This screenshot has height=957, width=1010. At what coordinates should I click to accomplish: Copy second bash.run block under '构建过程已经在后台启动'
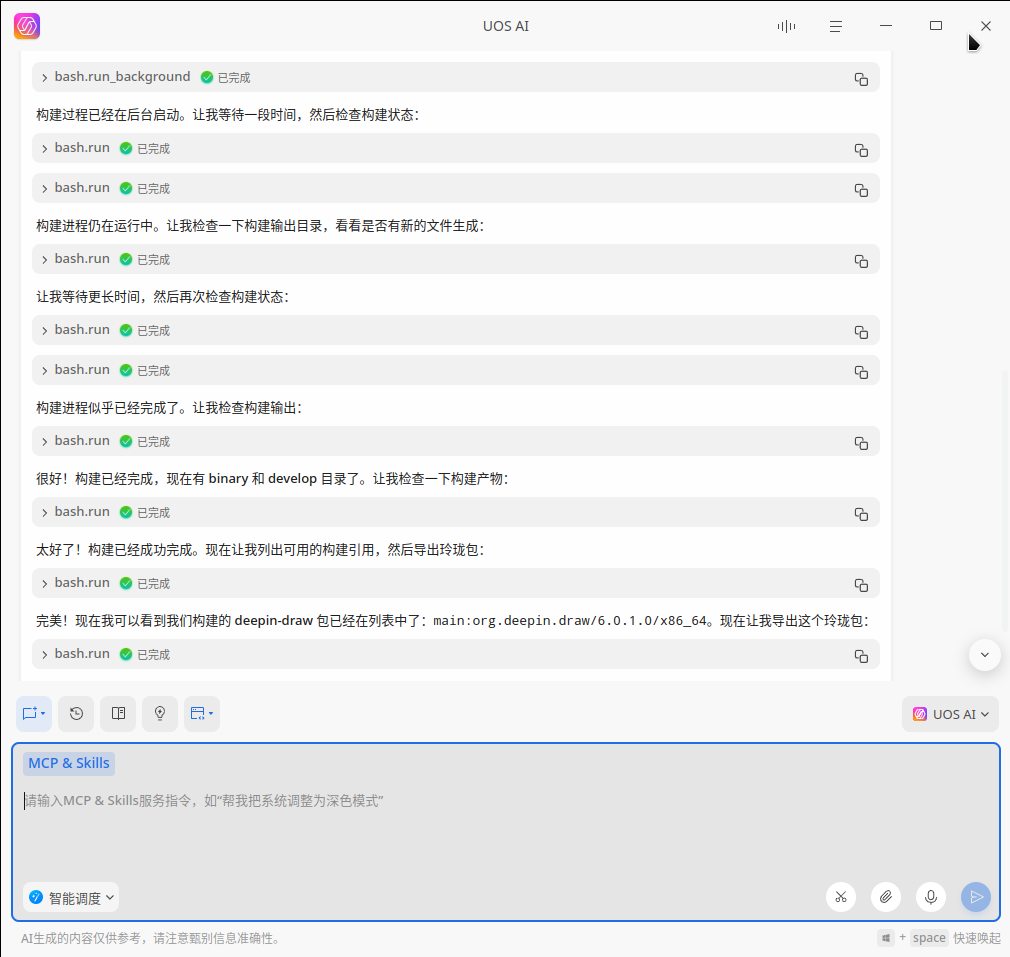click(861, 190)
